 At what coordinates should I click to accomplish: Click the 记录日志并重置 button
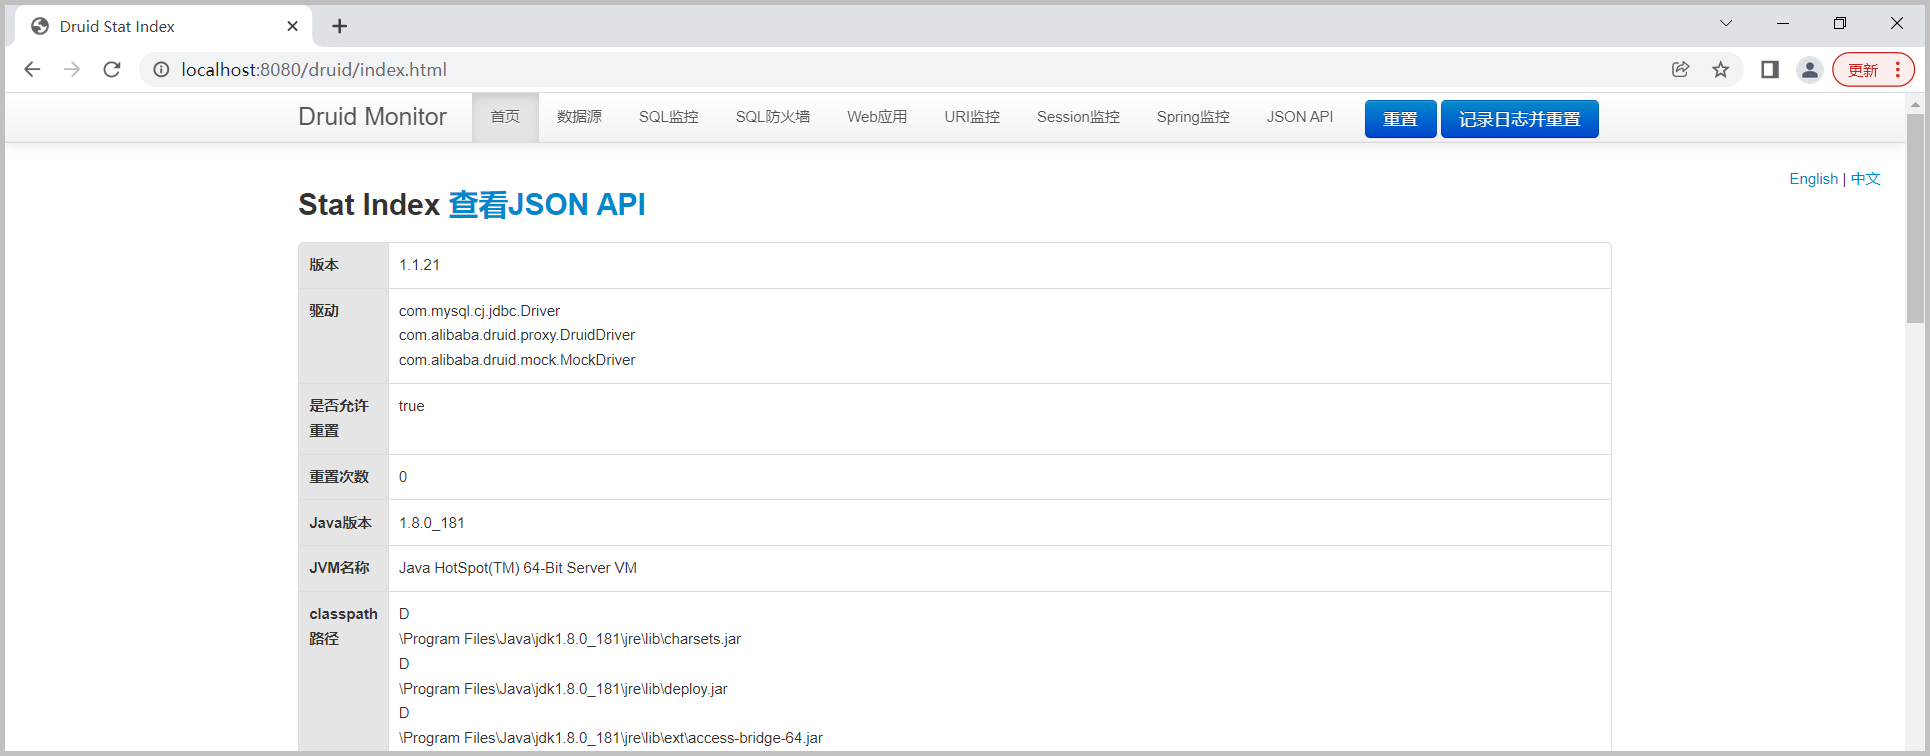[1518, 119]
